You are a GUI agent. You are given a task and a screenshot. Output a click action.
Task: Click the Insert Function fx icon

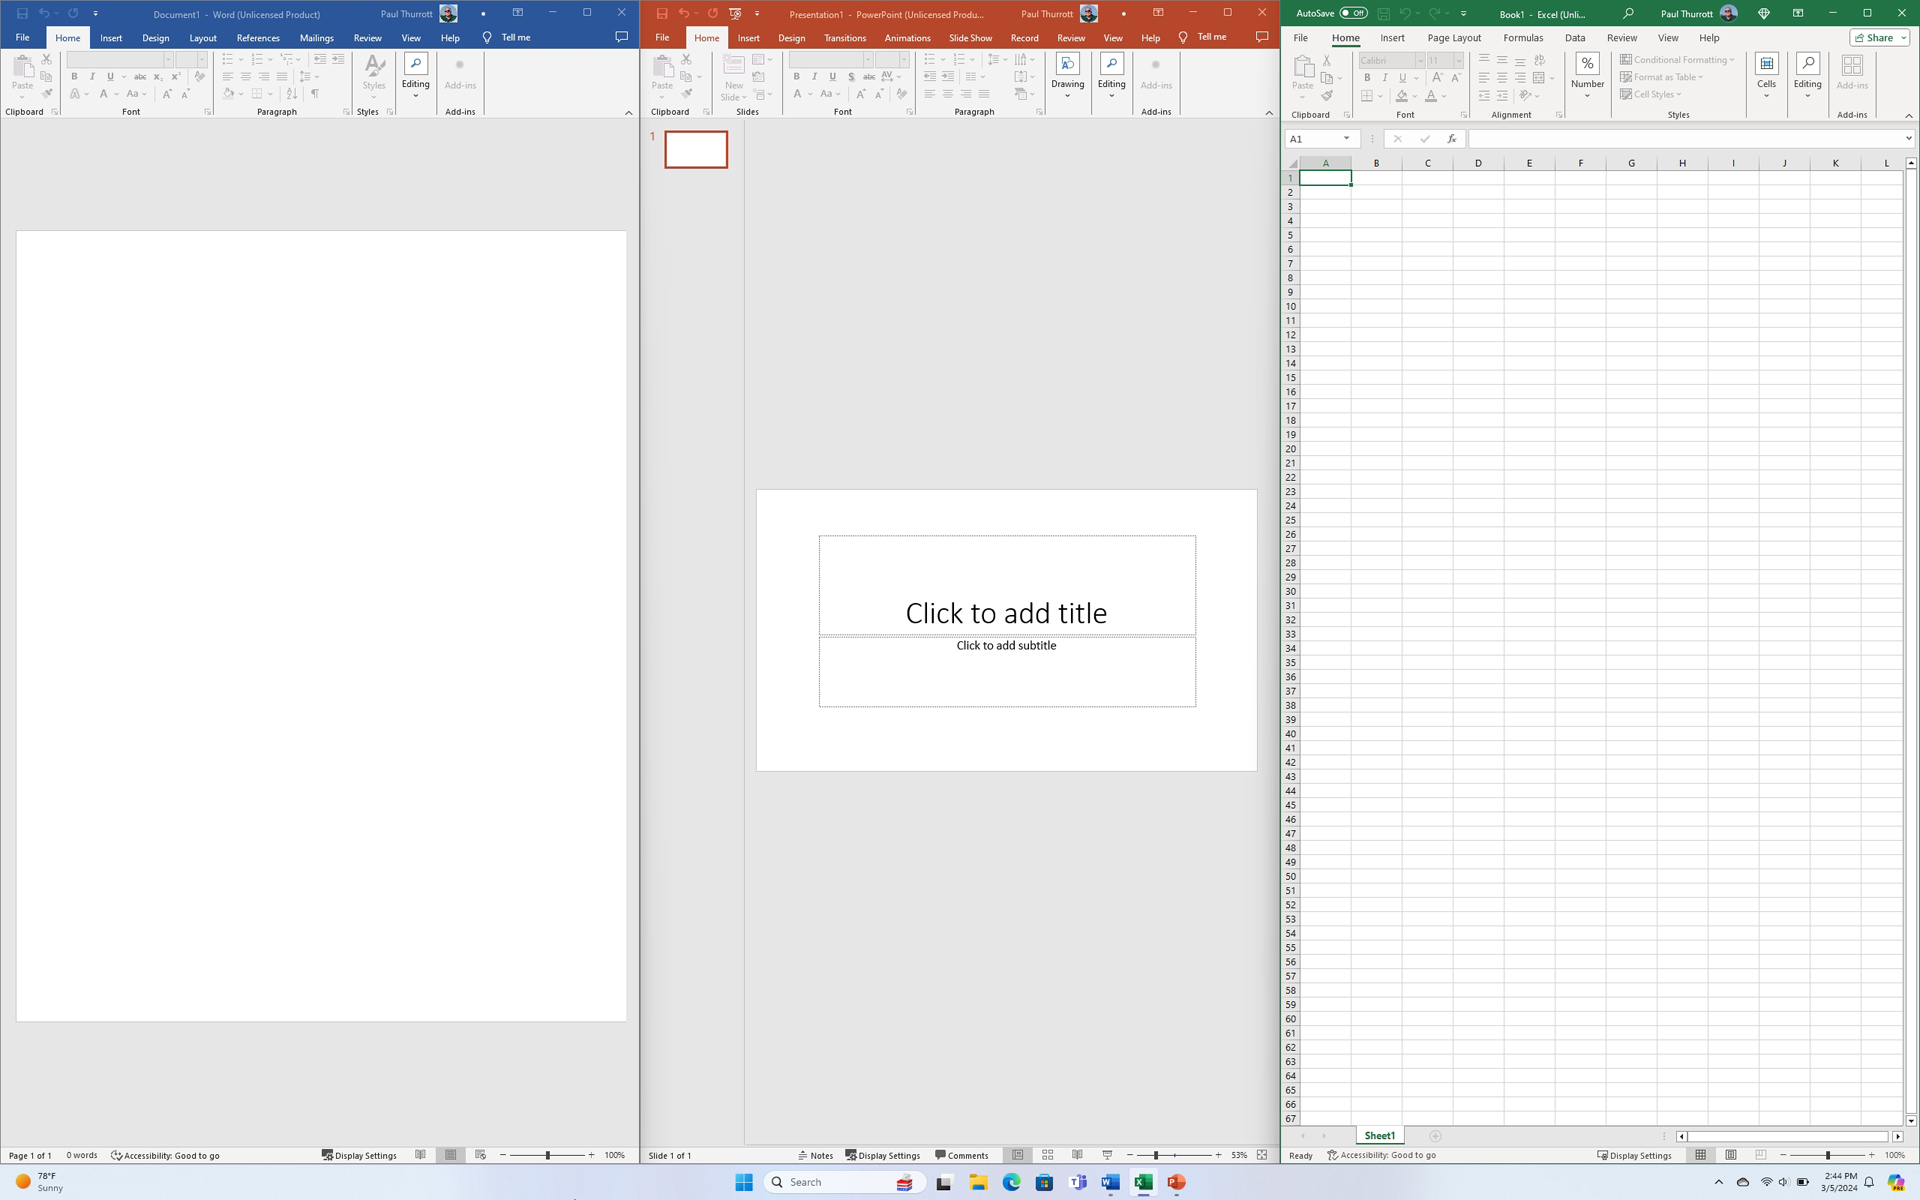coord(1451,139)
